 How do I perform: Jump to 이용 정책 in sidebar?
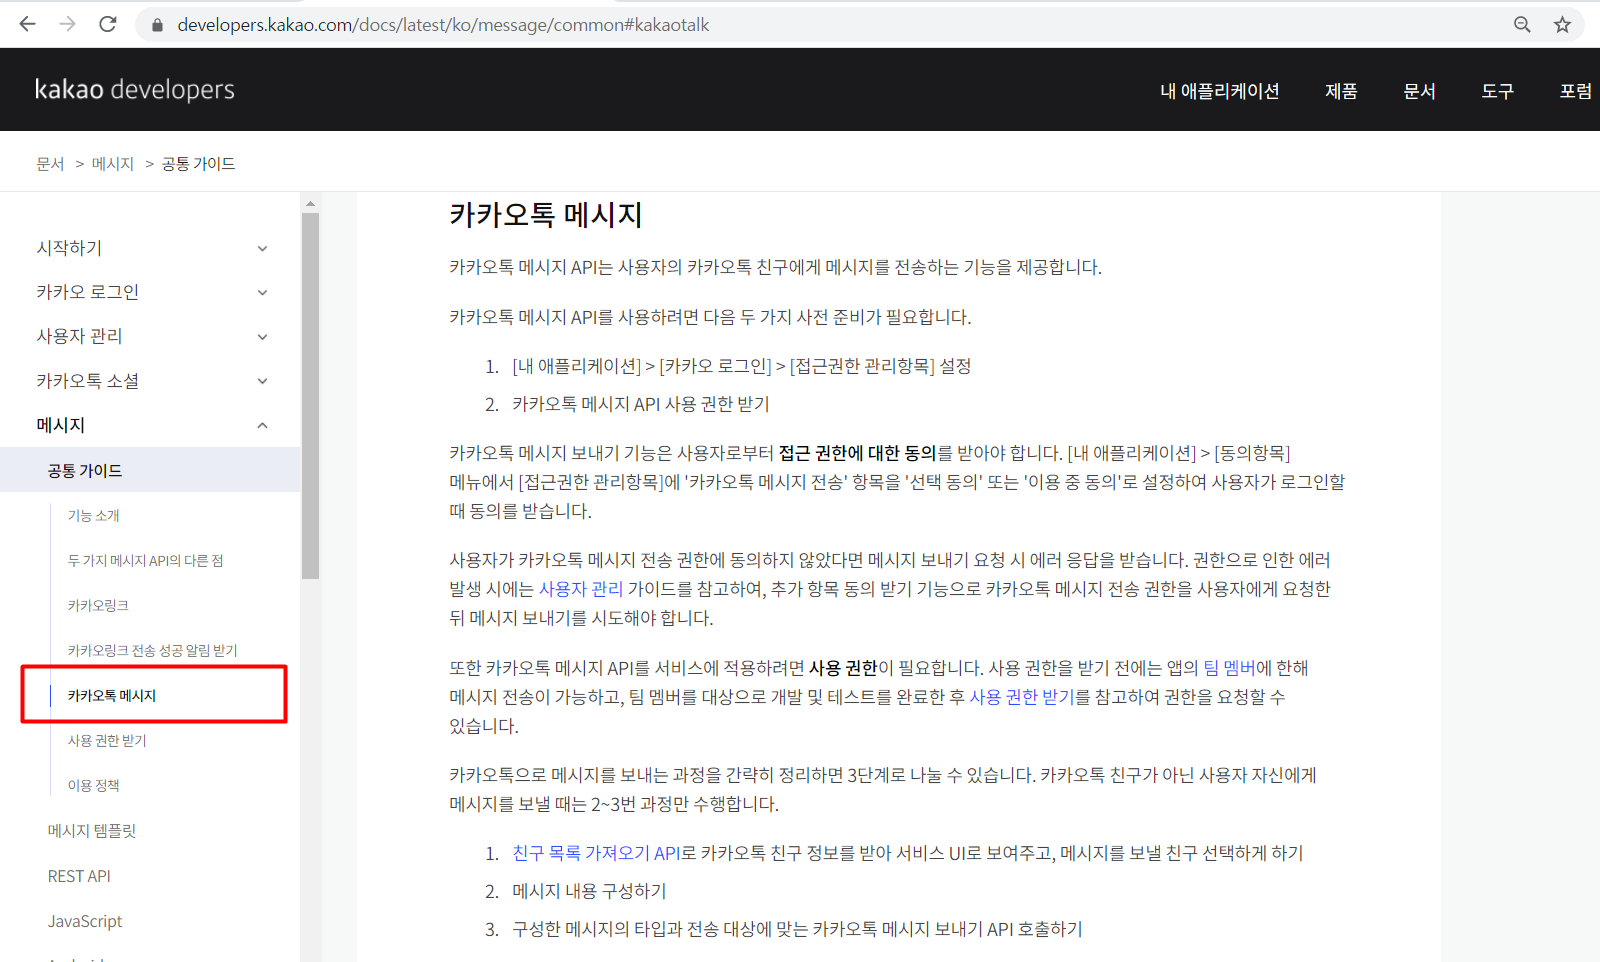tap(94, 786)
